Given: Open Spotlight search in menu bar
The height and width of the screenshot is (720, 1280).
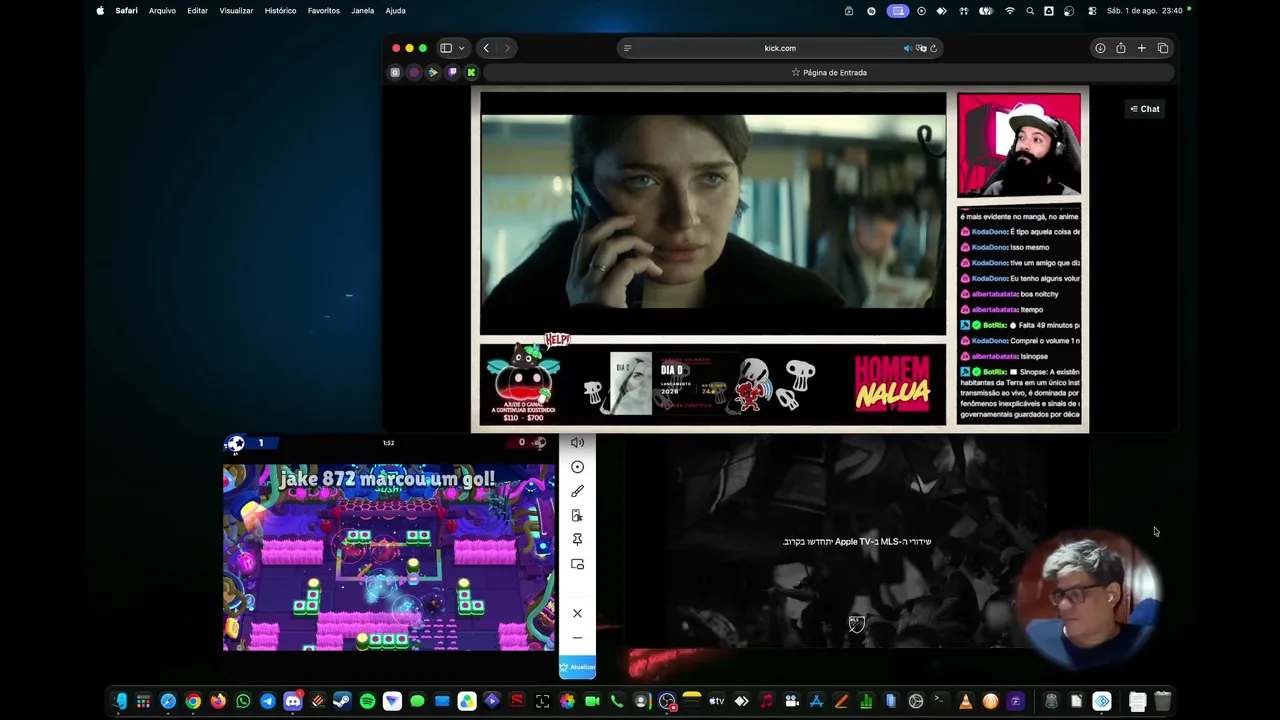Looking at the screenshot, I should tap(1030, 11).
